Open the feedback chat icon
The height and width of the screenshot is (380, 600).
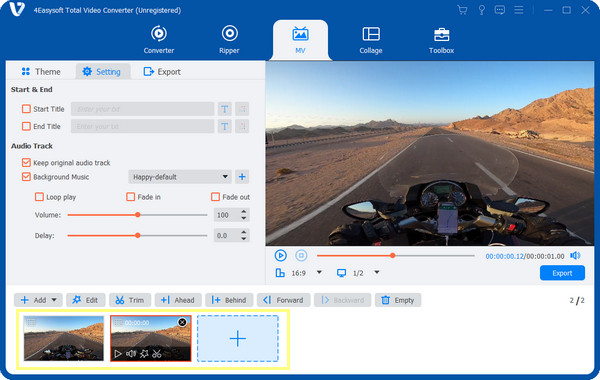(500, 10)
